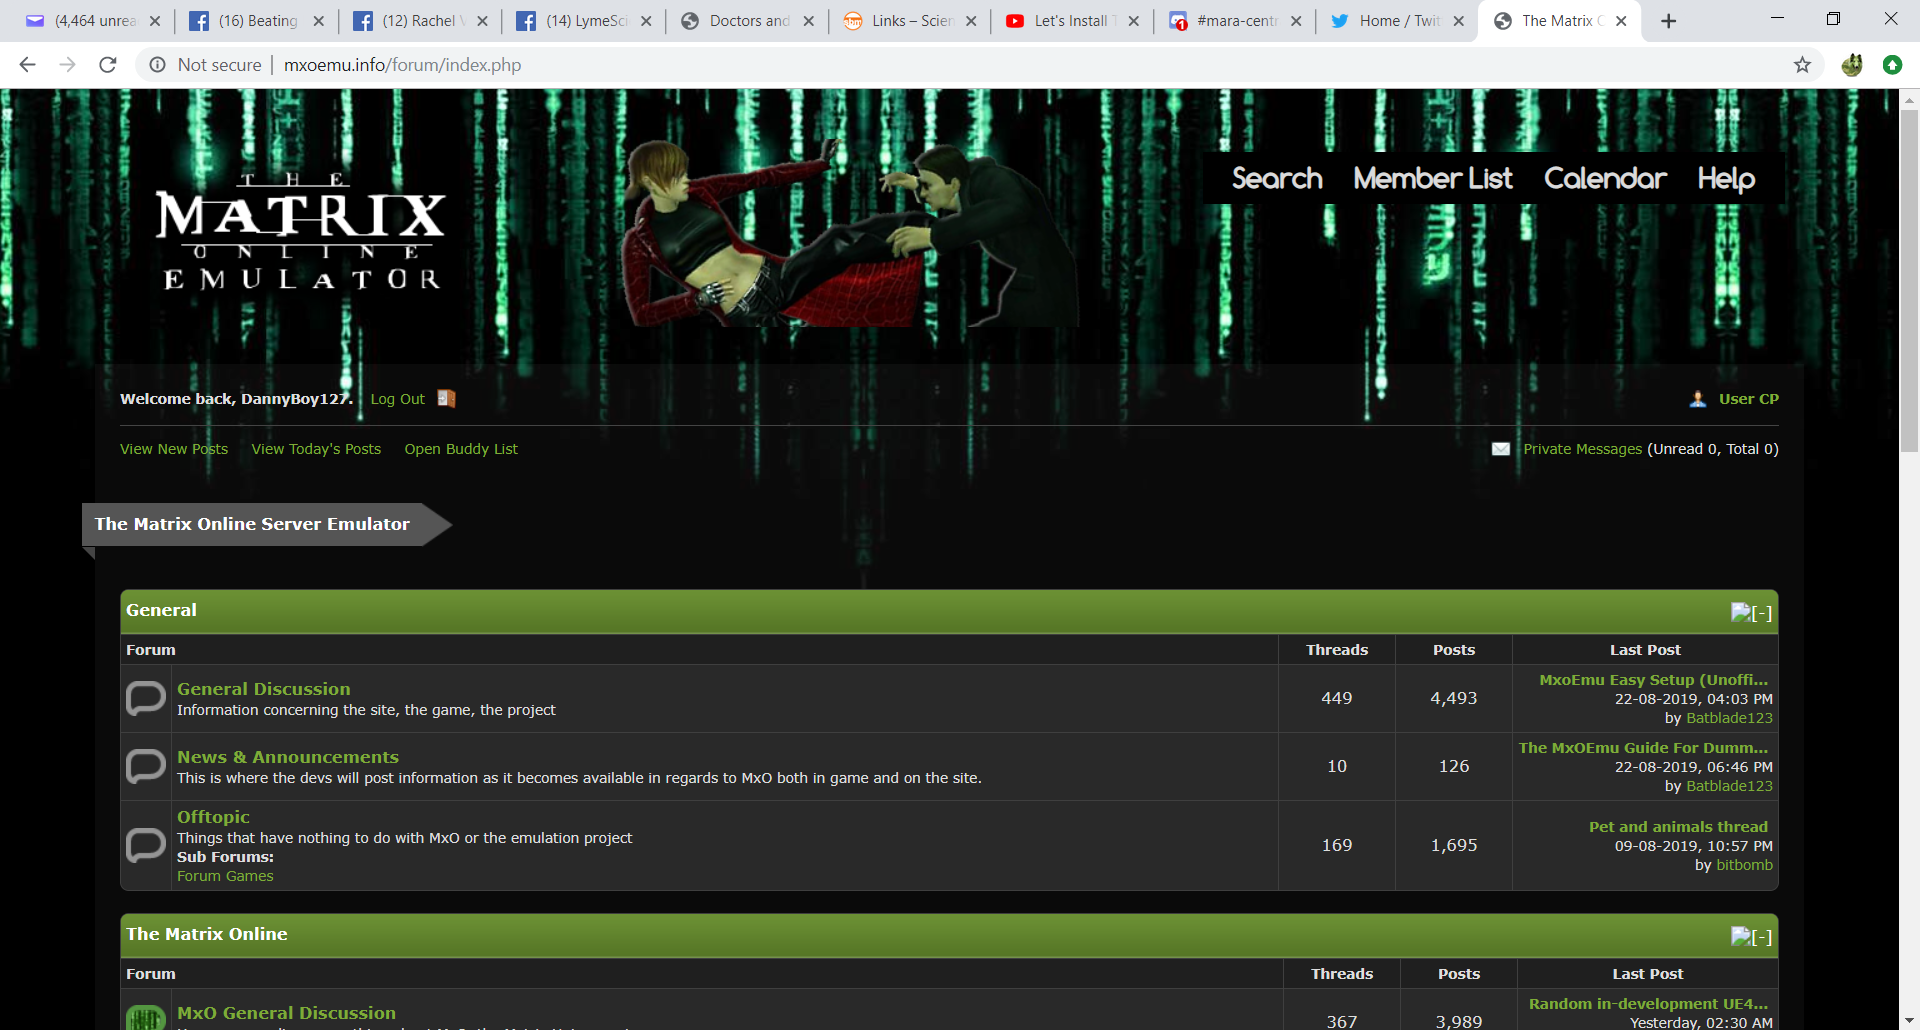The image size is (1920, 1030).
Task: Reload the page using the refresh icon
Action: (x=108, y=65)
